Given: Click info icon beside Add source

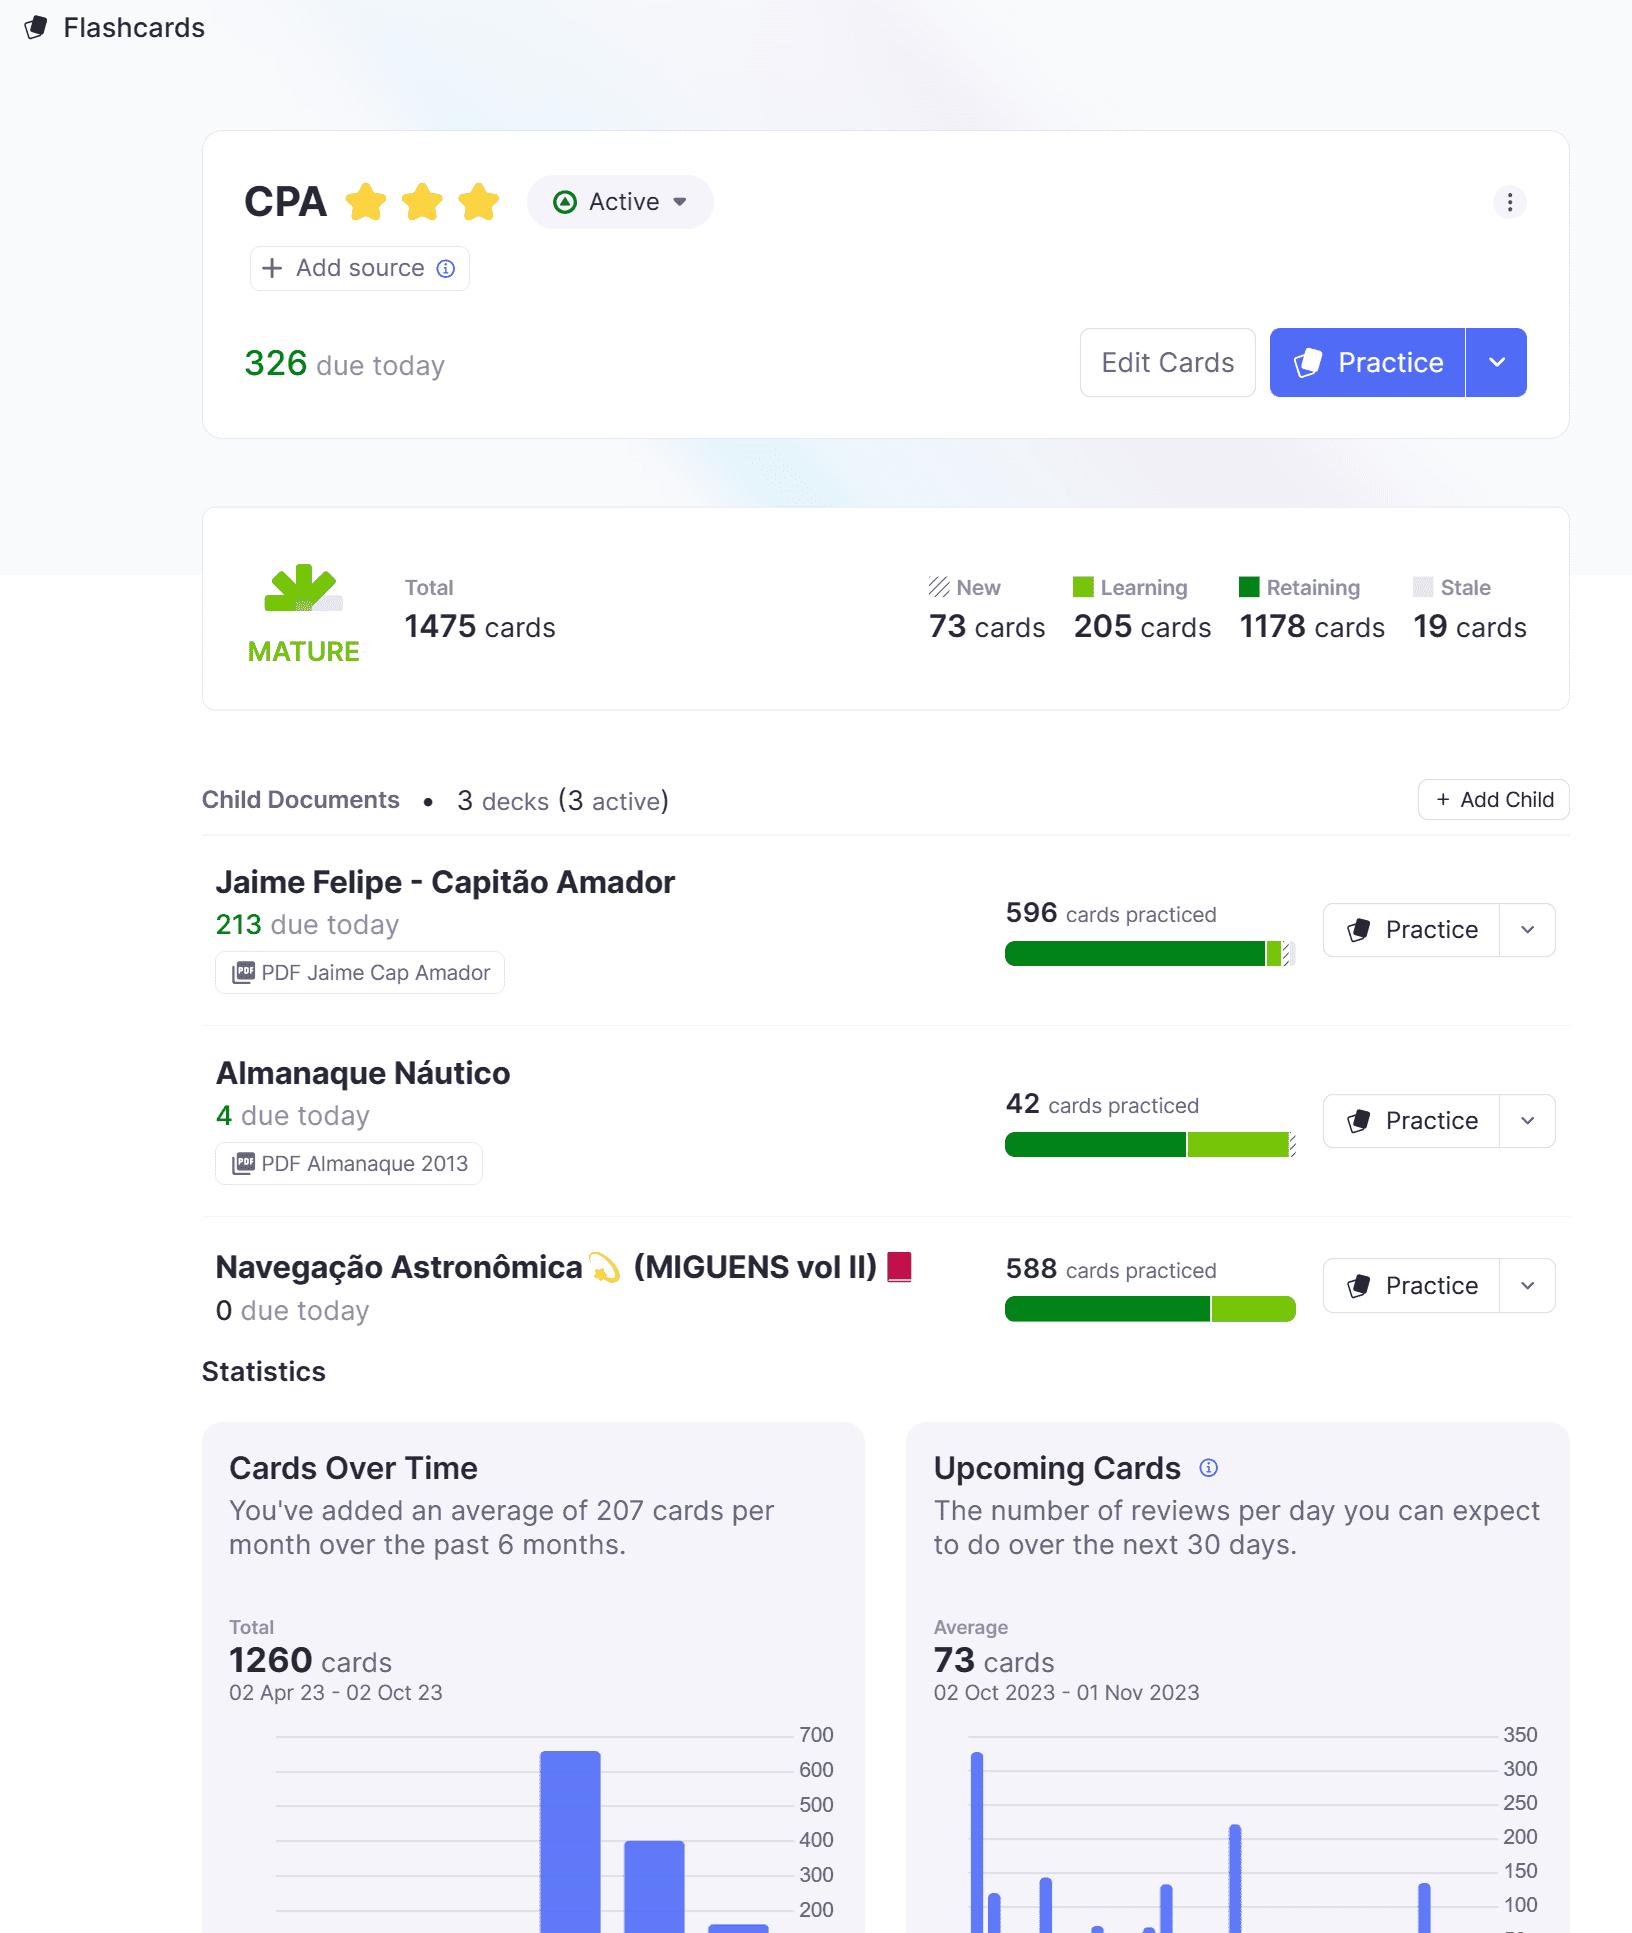Looking at the screenshot, I should click(446, 268).
